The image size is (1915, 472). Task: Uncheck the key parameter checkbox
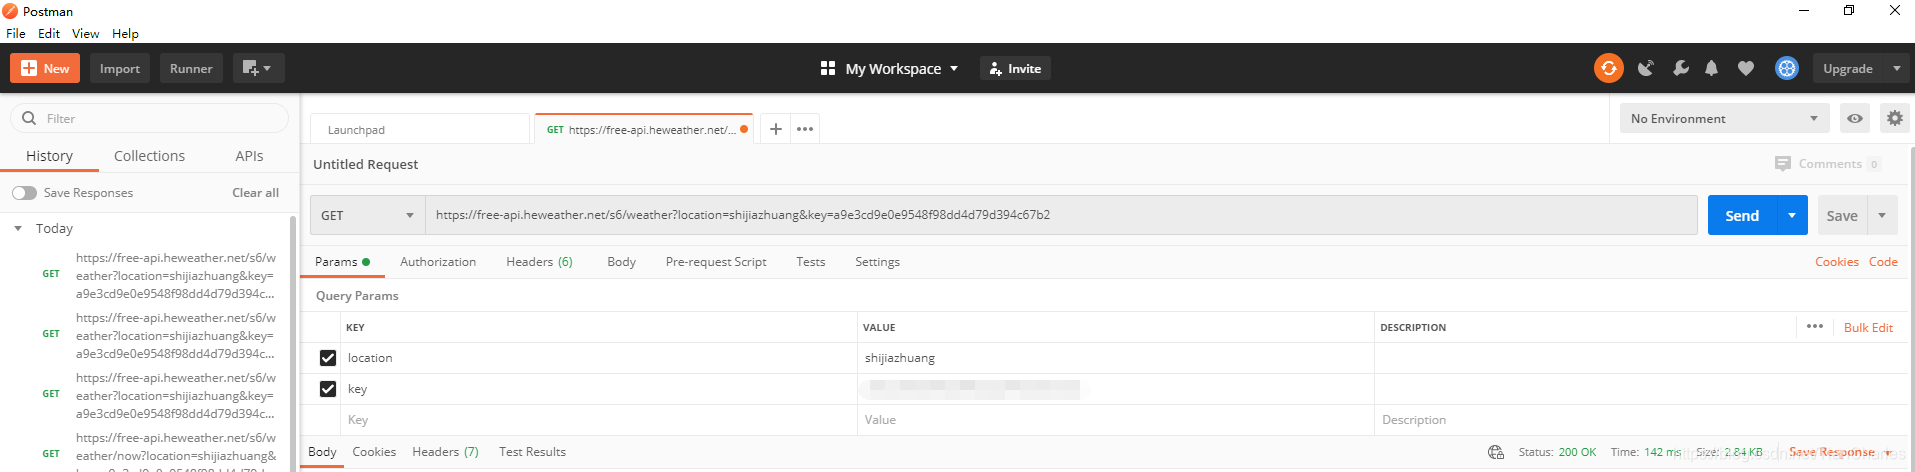(x=327, y=388)
